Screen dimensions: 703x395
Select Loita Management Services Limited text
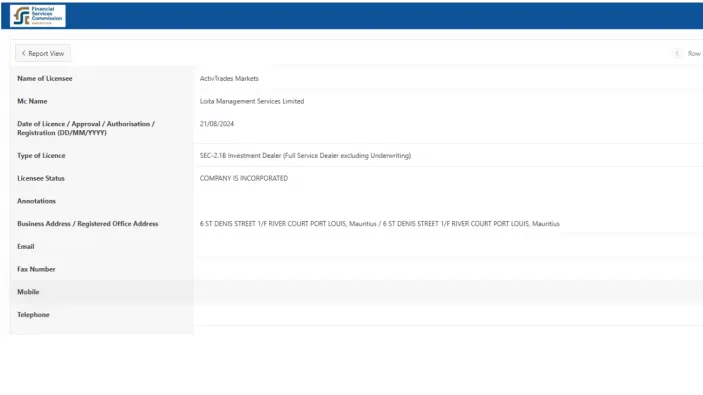click(x=252, y=101)
